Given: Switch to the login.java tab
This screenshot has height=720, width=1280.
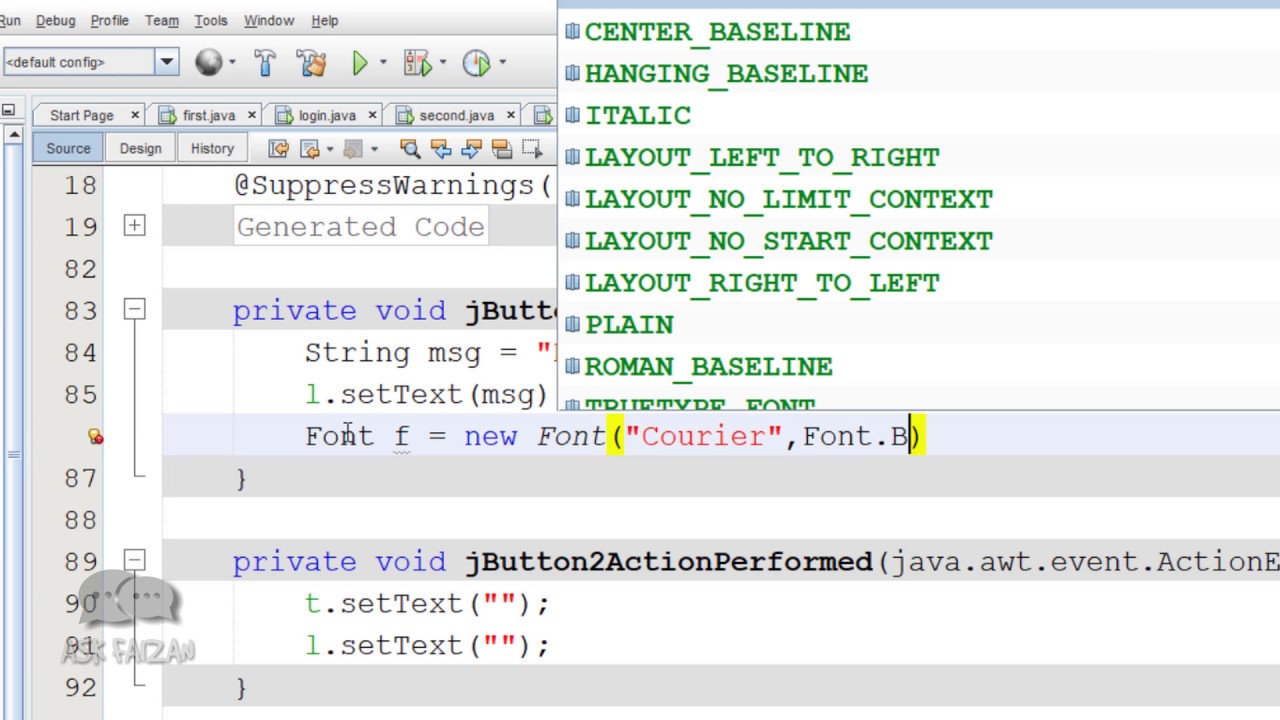Looking at the screenshot, I should tap(327, 115).
